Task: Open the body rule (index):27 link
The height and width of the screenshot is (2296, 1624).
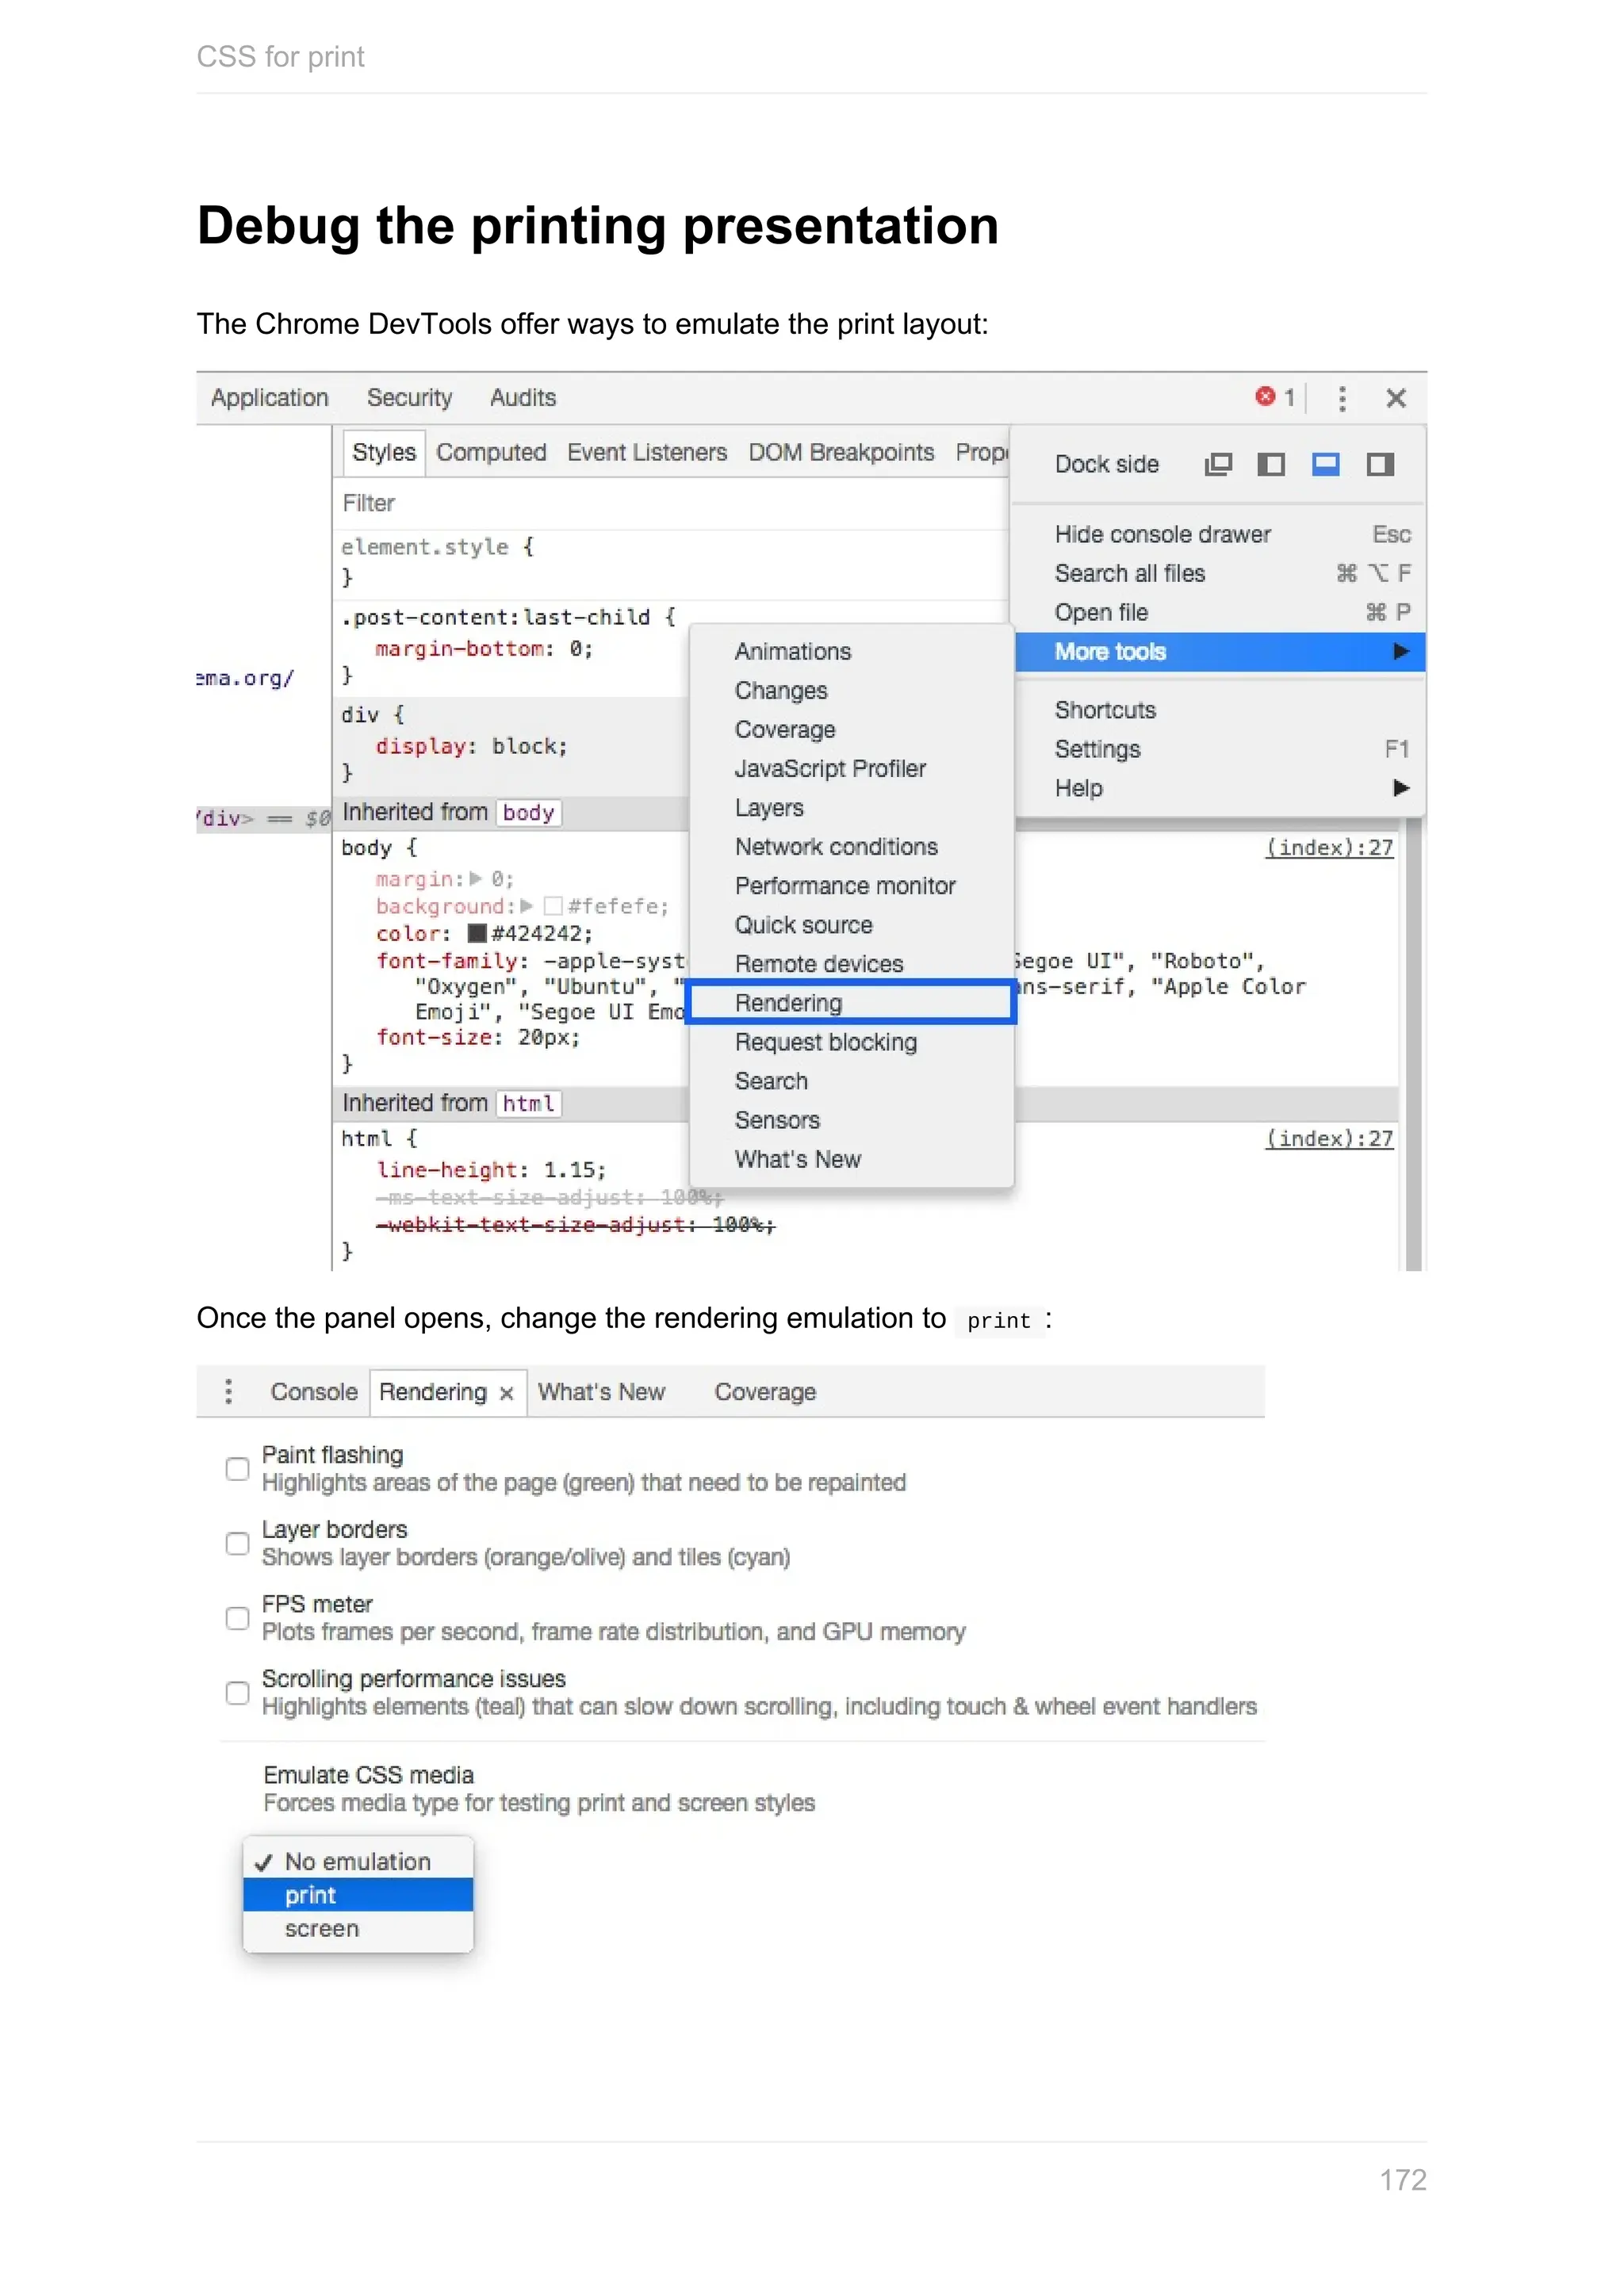Action: click(x=1329, y=847)
